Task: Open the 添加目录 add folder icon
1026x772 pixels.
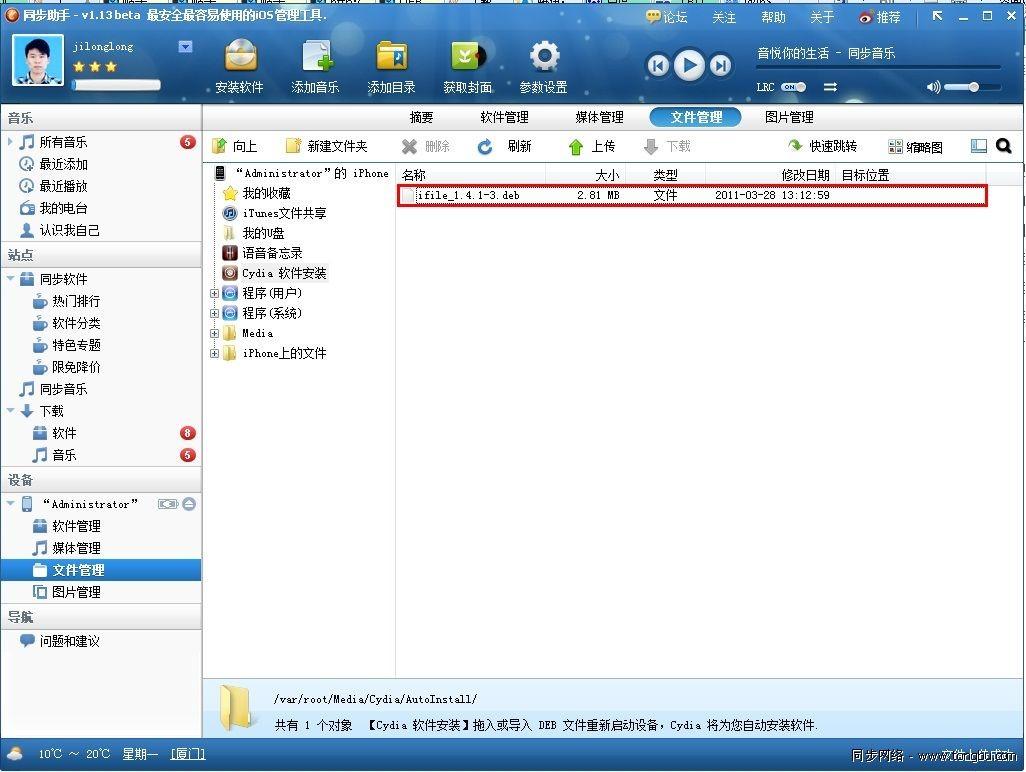Action: pyautogui.click(x=392, y=56)
